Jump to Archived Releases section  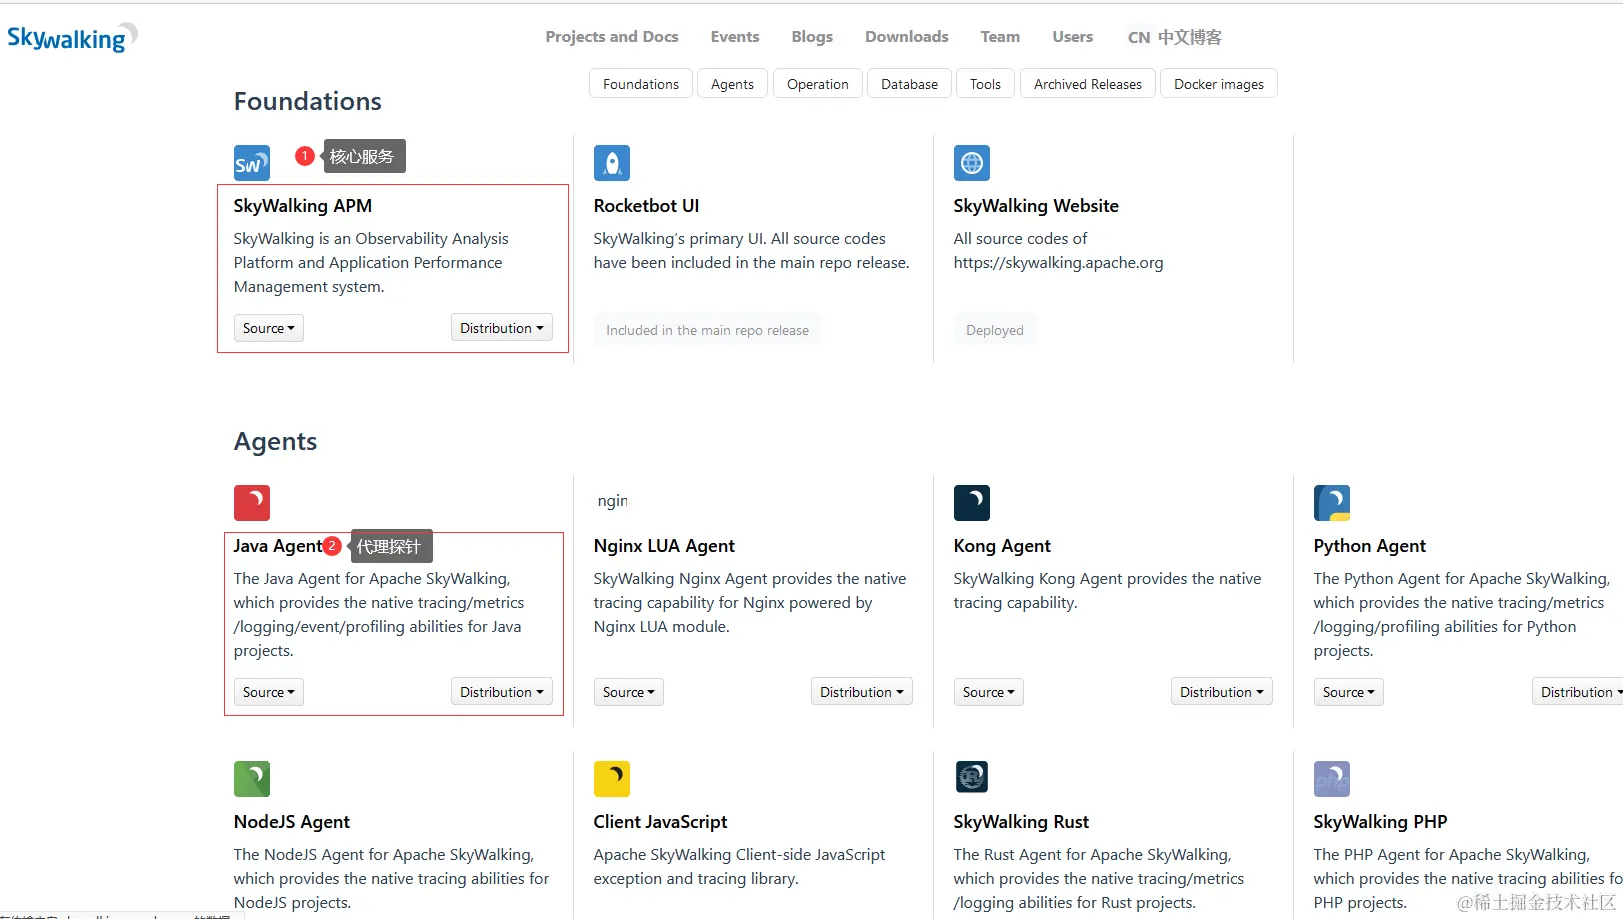tap(1088, 84)
